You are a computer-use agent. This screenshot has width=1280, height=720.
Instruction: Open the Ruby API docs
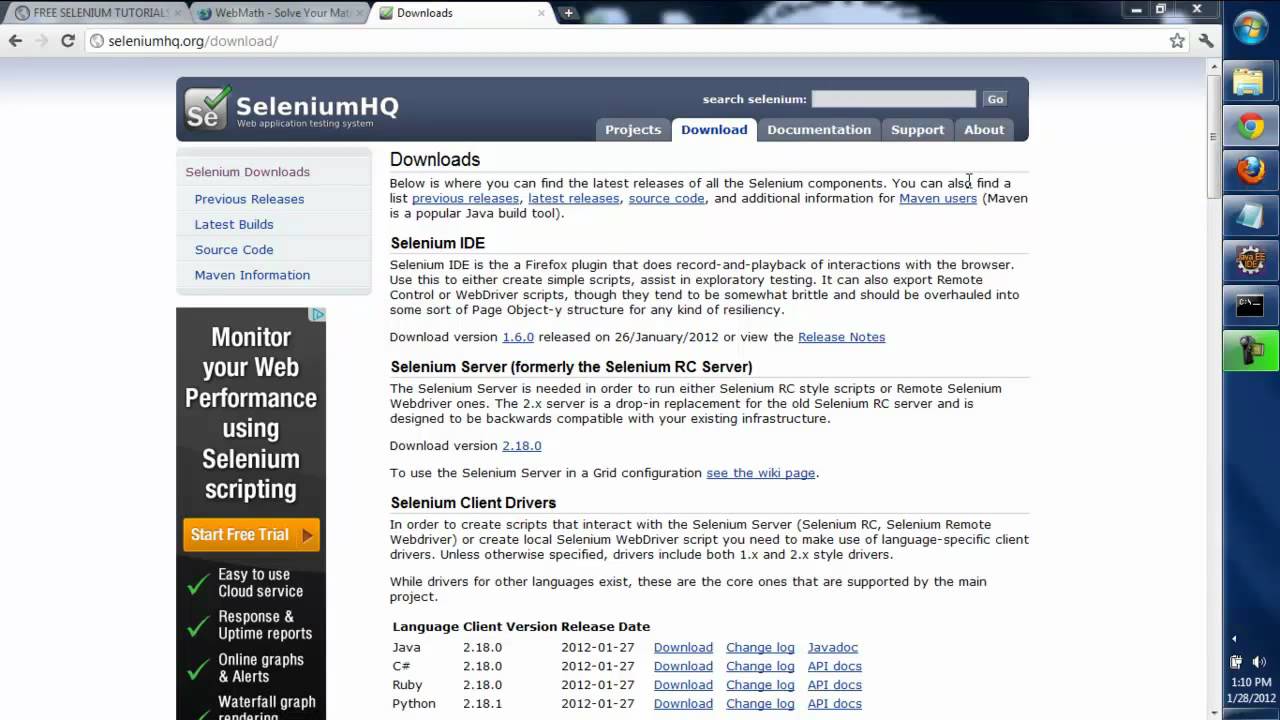point(834,686)
